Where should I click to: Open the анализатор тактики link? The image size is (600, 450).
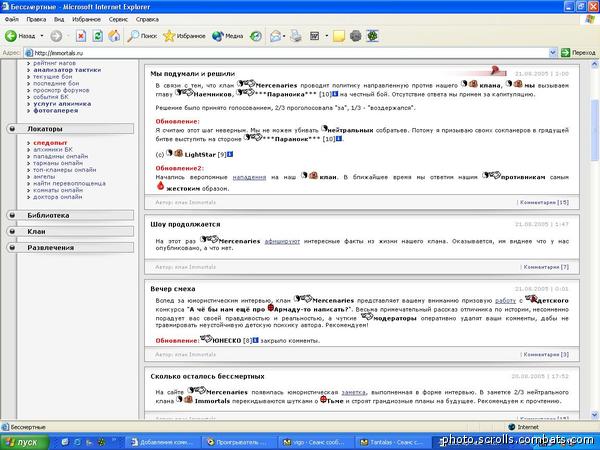coord(67,70)
